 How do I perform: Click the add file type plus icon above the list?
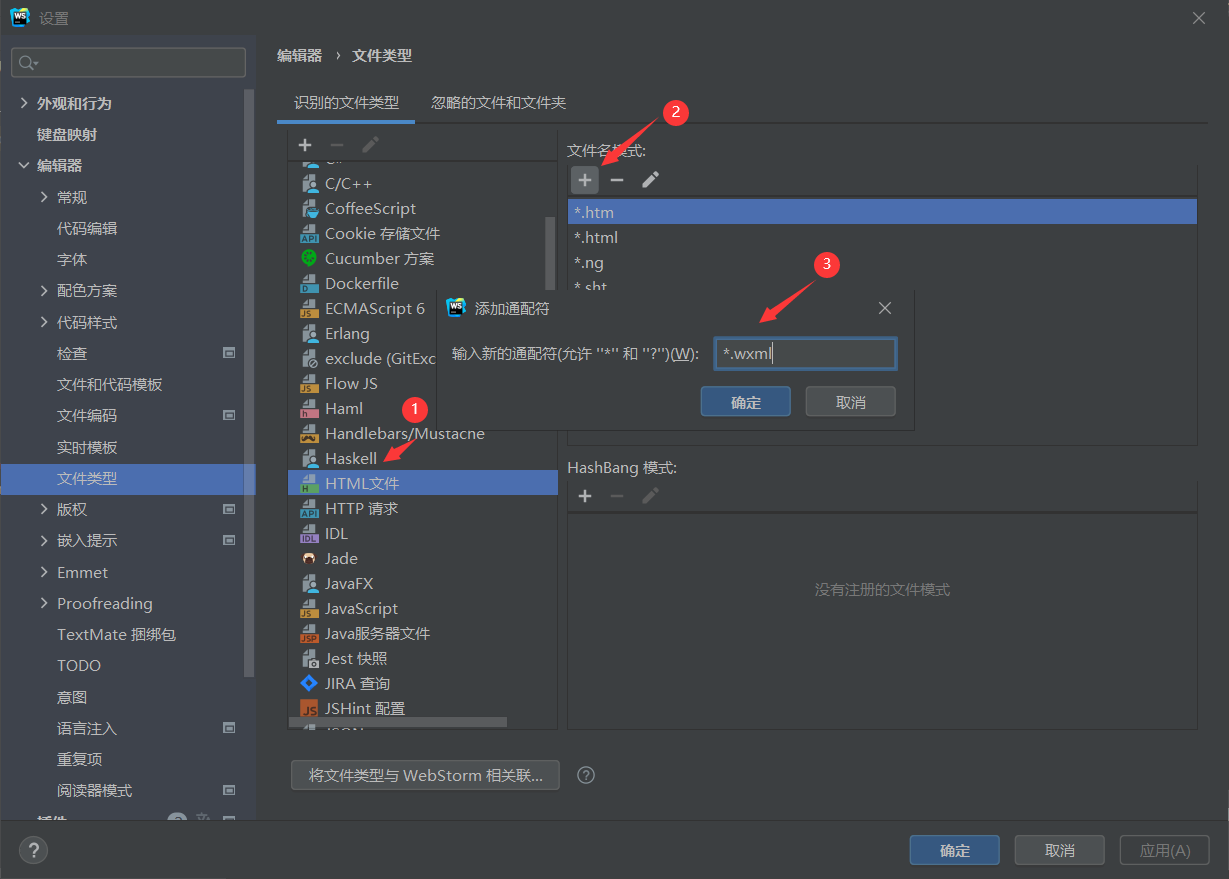(305, 145)
